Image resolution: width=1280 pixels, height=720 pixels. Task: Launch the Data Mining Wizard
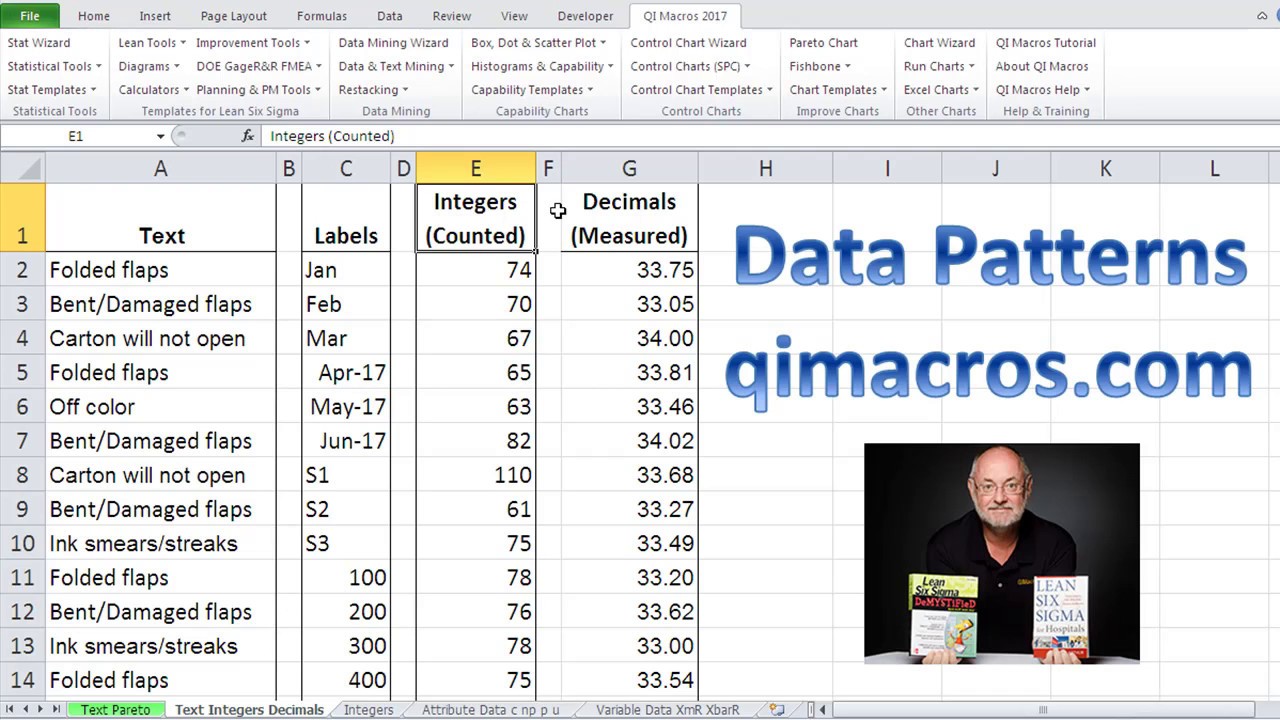(x=393, y=43)
